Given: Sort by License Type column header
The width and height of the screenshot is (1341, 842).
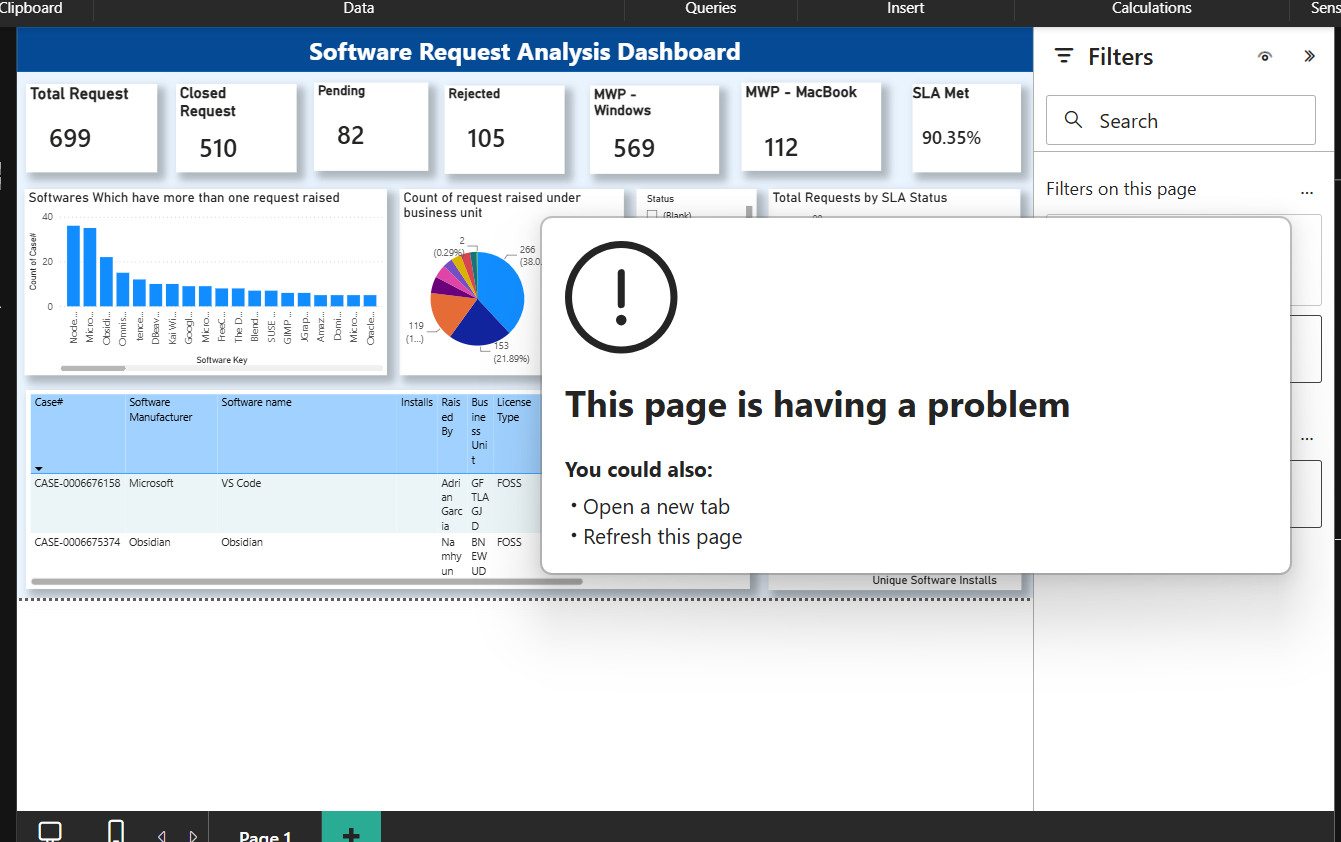Looking at the screenshot, I should [x=517, y=432].
